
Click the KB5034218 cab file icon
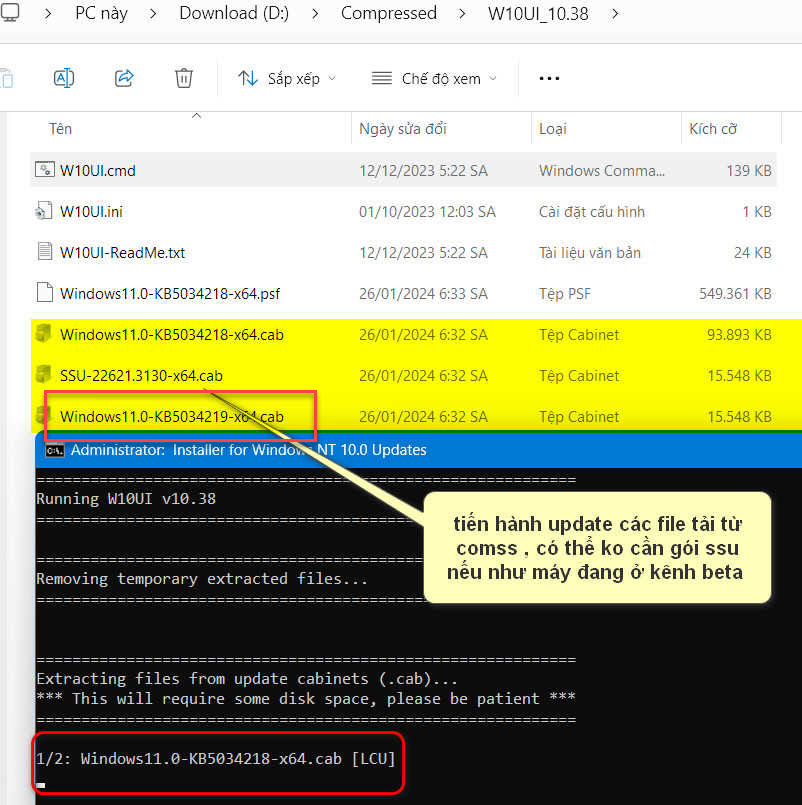[x=44, y=334]
